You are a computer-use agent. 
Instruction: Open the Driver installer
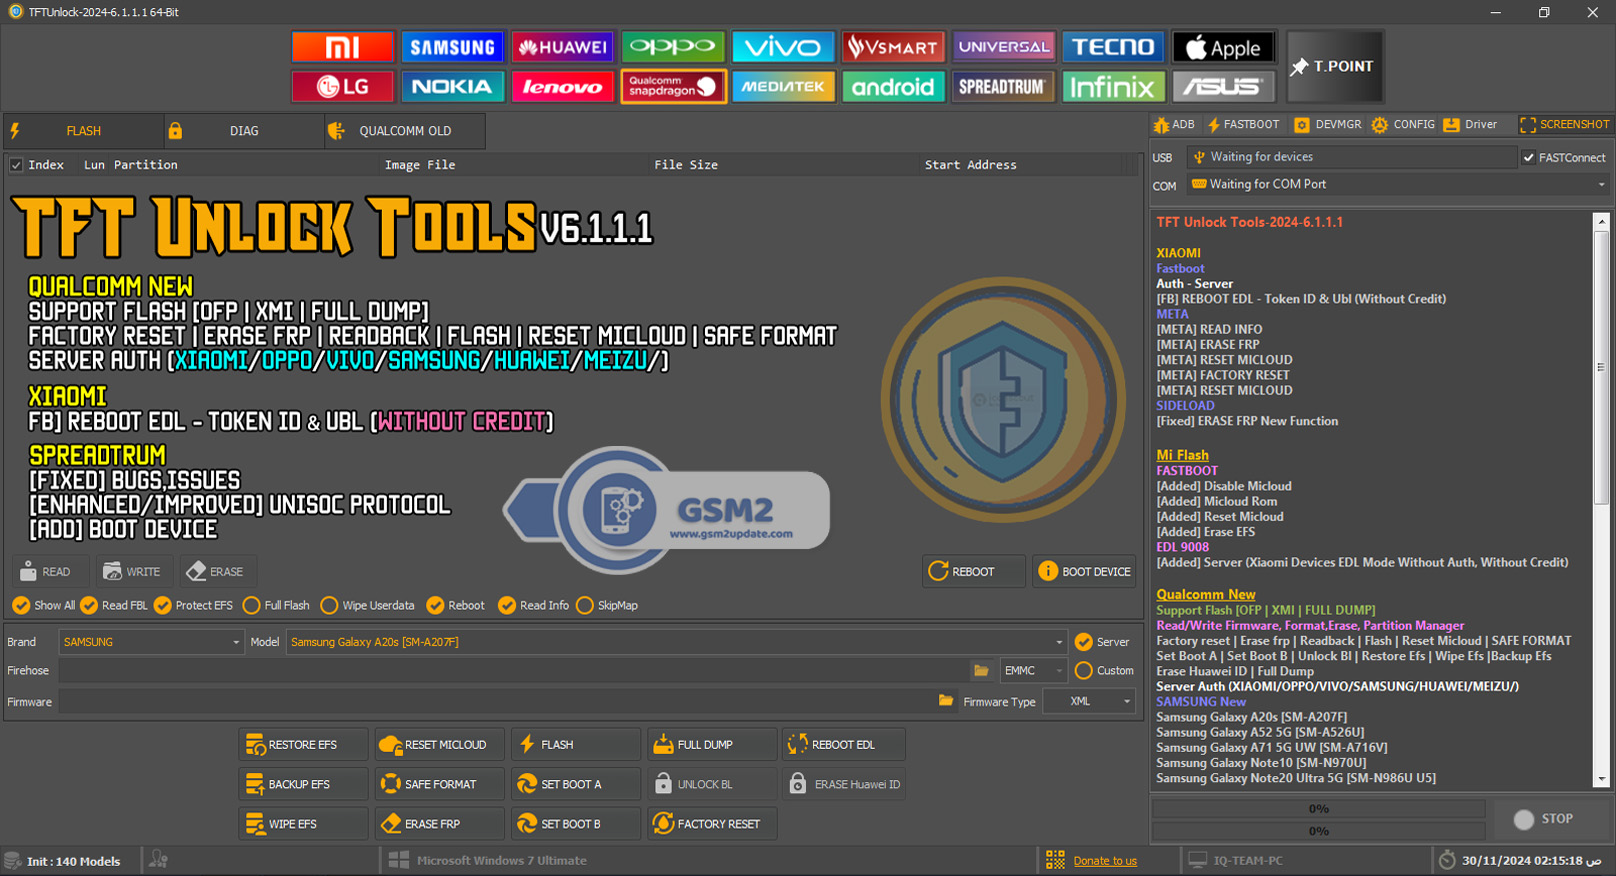pos(1470,125)
